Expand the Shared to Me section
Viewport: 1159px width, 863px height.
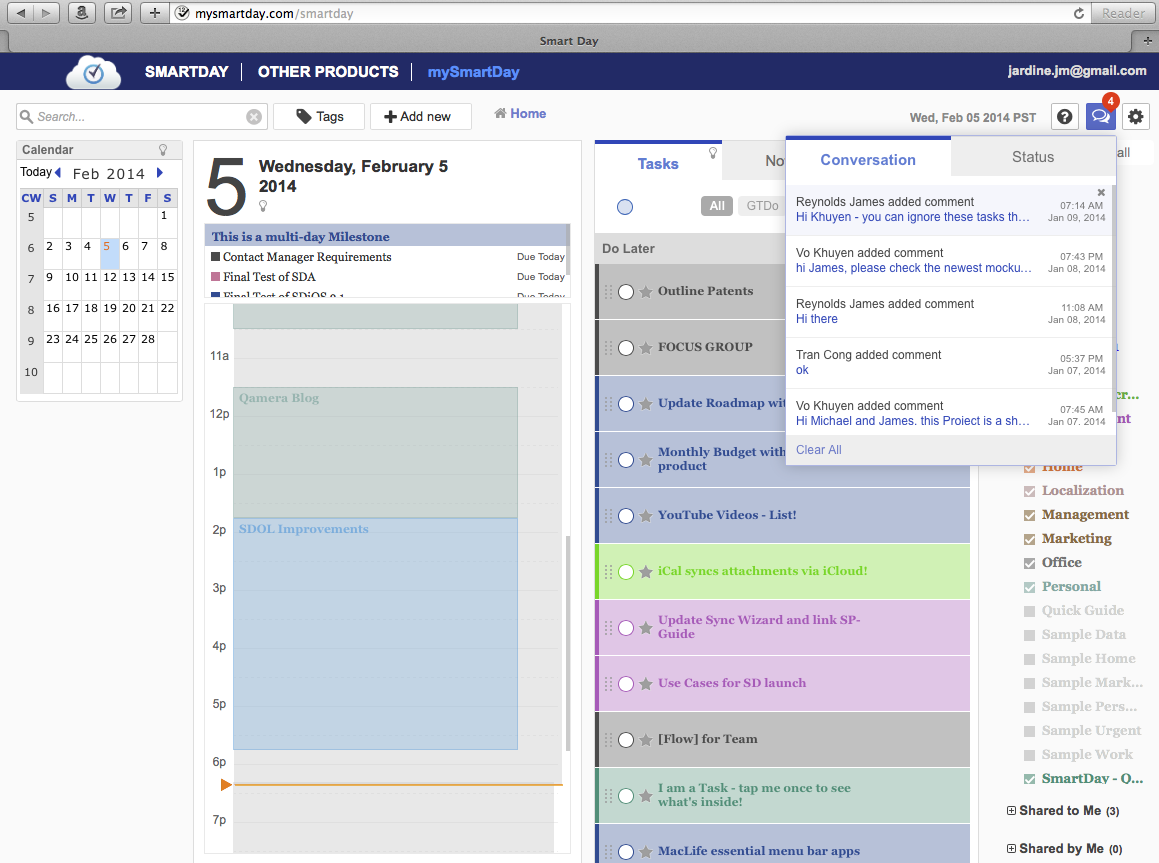pos(1011,811)
